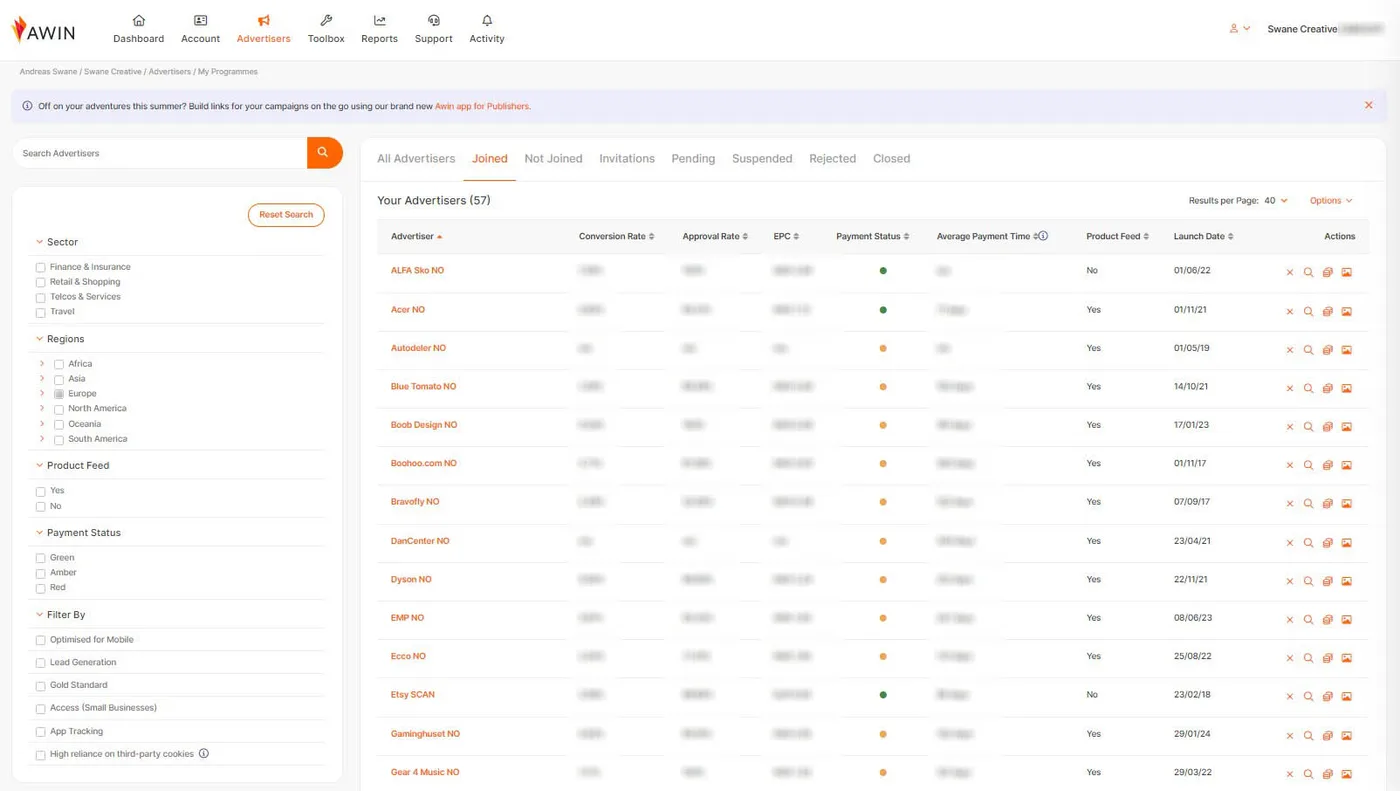This screenshot has width=1400, height=791.
Task: Sort by the Conversion Rate column header
Action: (x=616, y=237)
